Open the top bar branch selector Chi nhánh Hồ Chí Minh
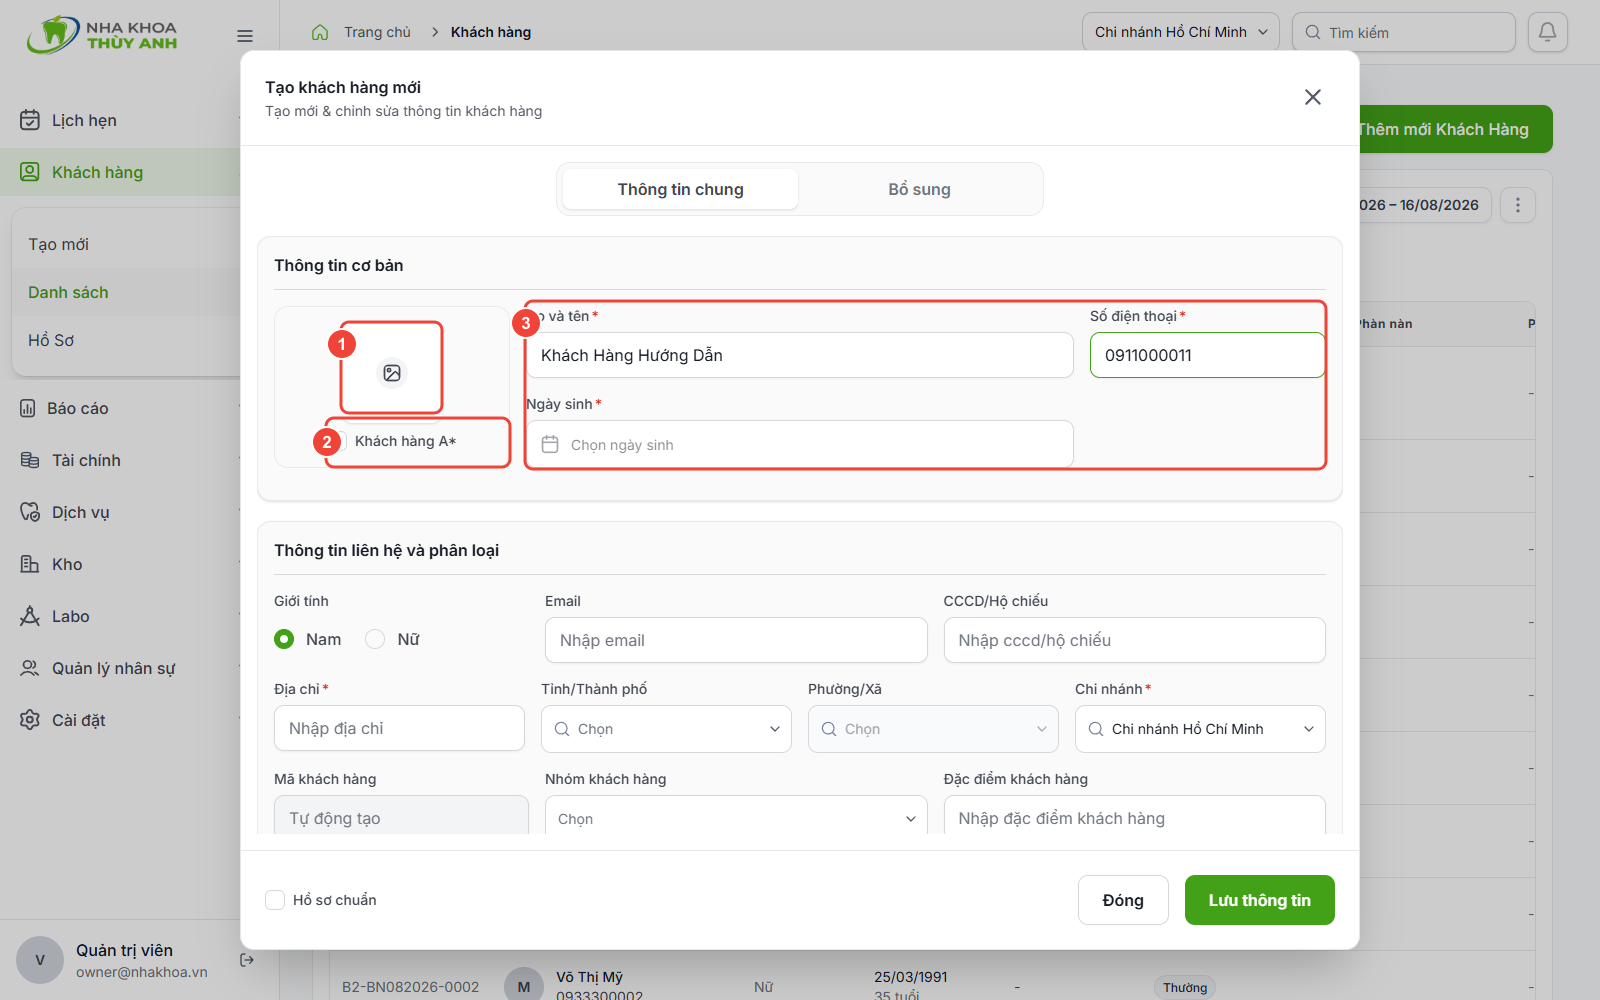The image size is (1600, 1000). [1180, 32]
